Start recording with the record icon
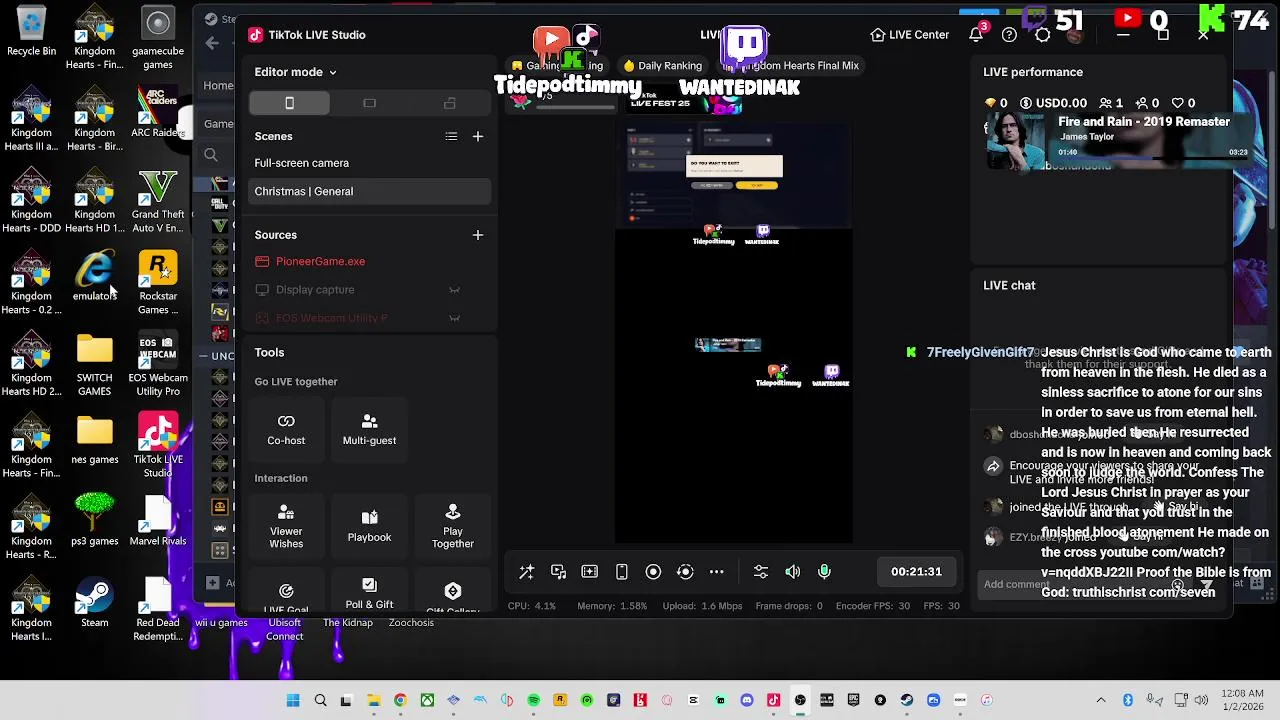1280x720 pixels. point(653,572)
